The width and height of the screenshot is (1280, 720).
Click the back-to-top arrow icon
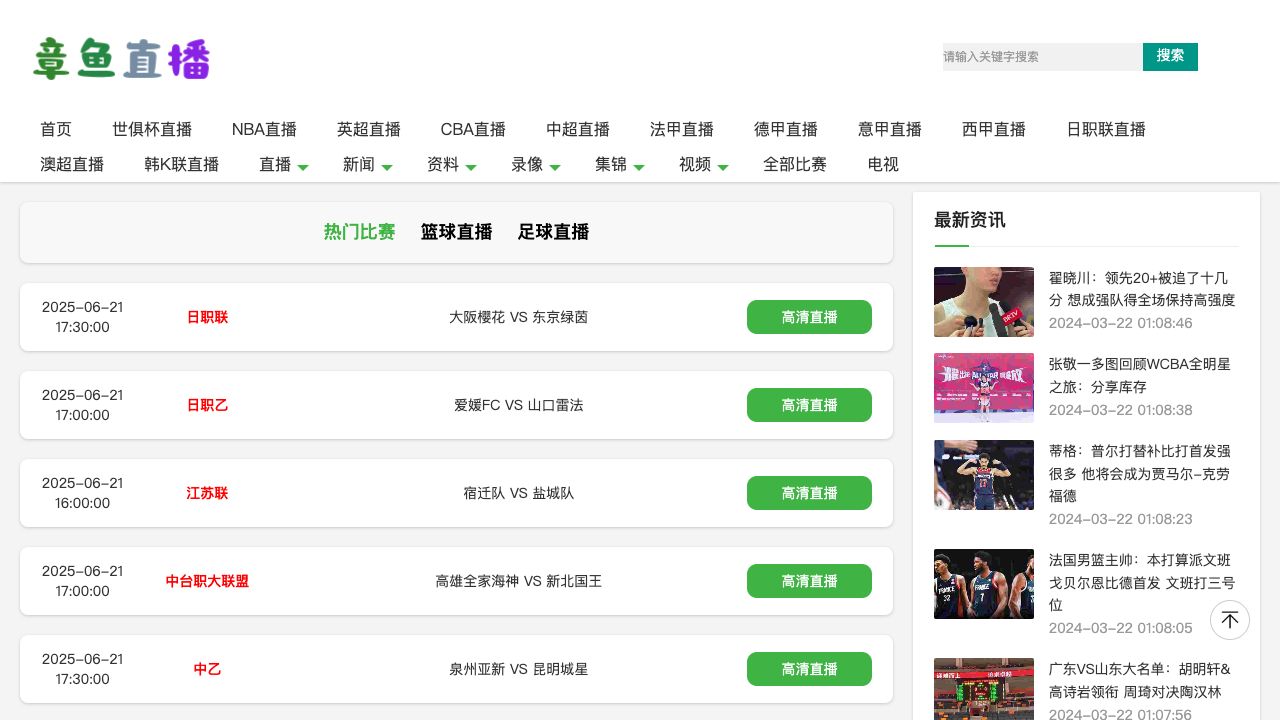(x=1230, y=620)
